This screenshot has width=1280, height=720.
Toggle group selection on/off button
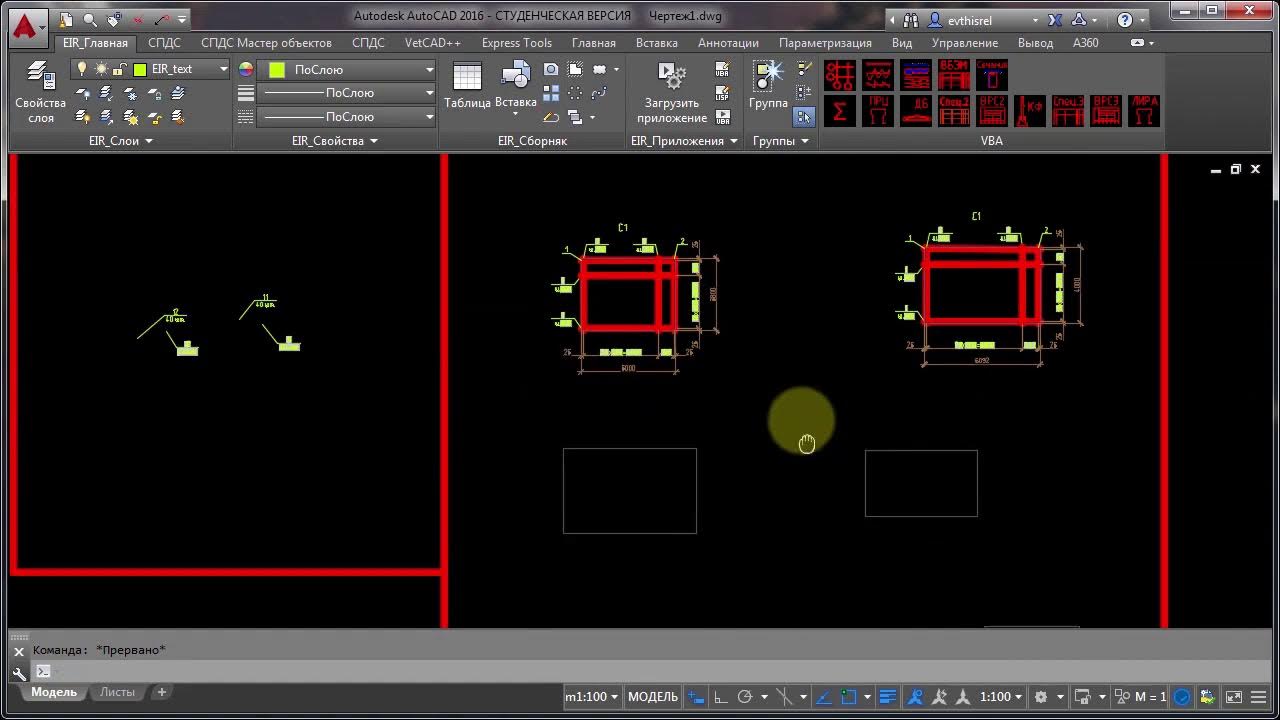(x=804, y=116)
